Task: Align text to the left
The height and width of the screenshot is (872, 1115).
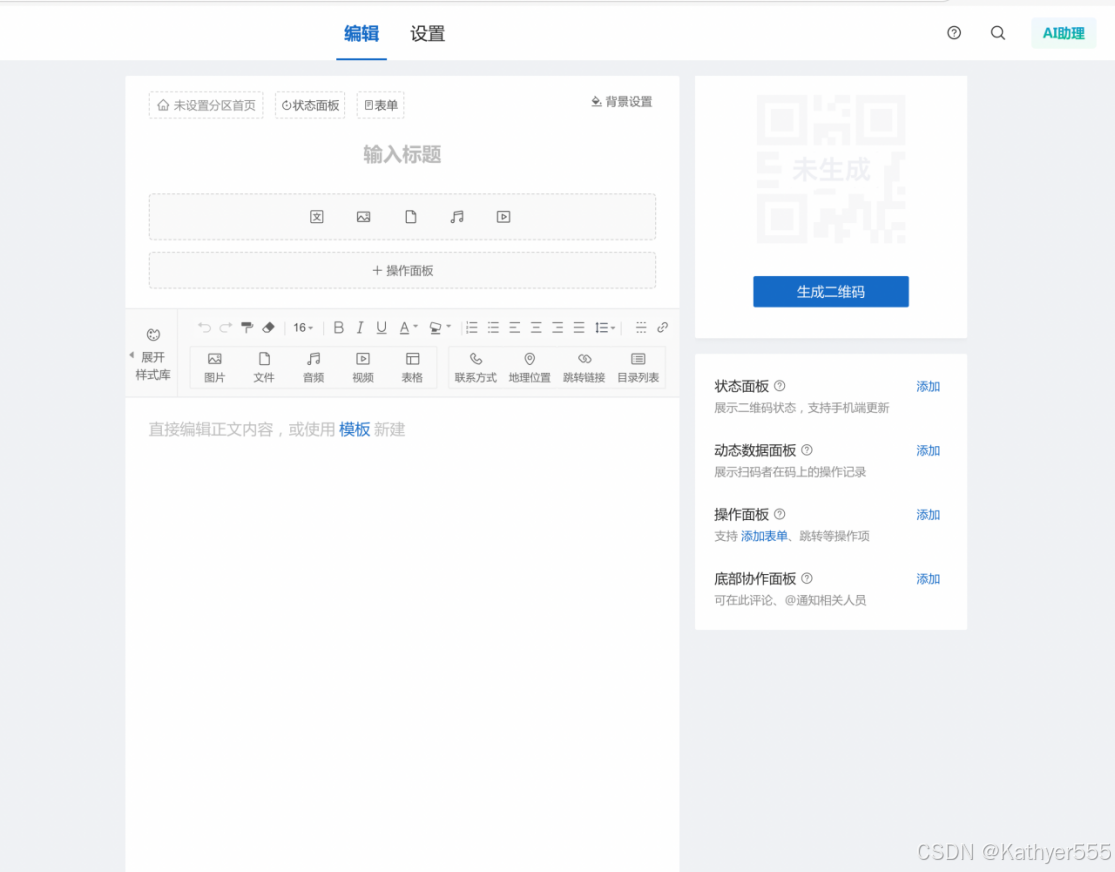Action: pyautogui.click(x=514, y=327)
